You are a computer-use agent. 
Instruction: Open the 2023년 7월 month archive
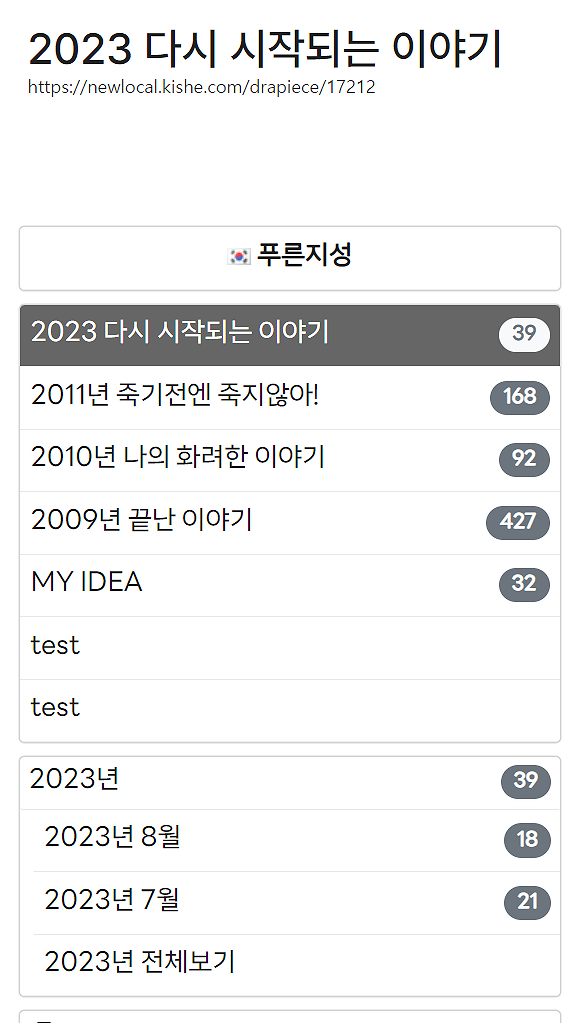(297, 903)
